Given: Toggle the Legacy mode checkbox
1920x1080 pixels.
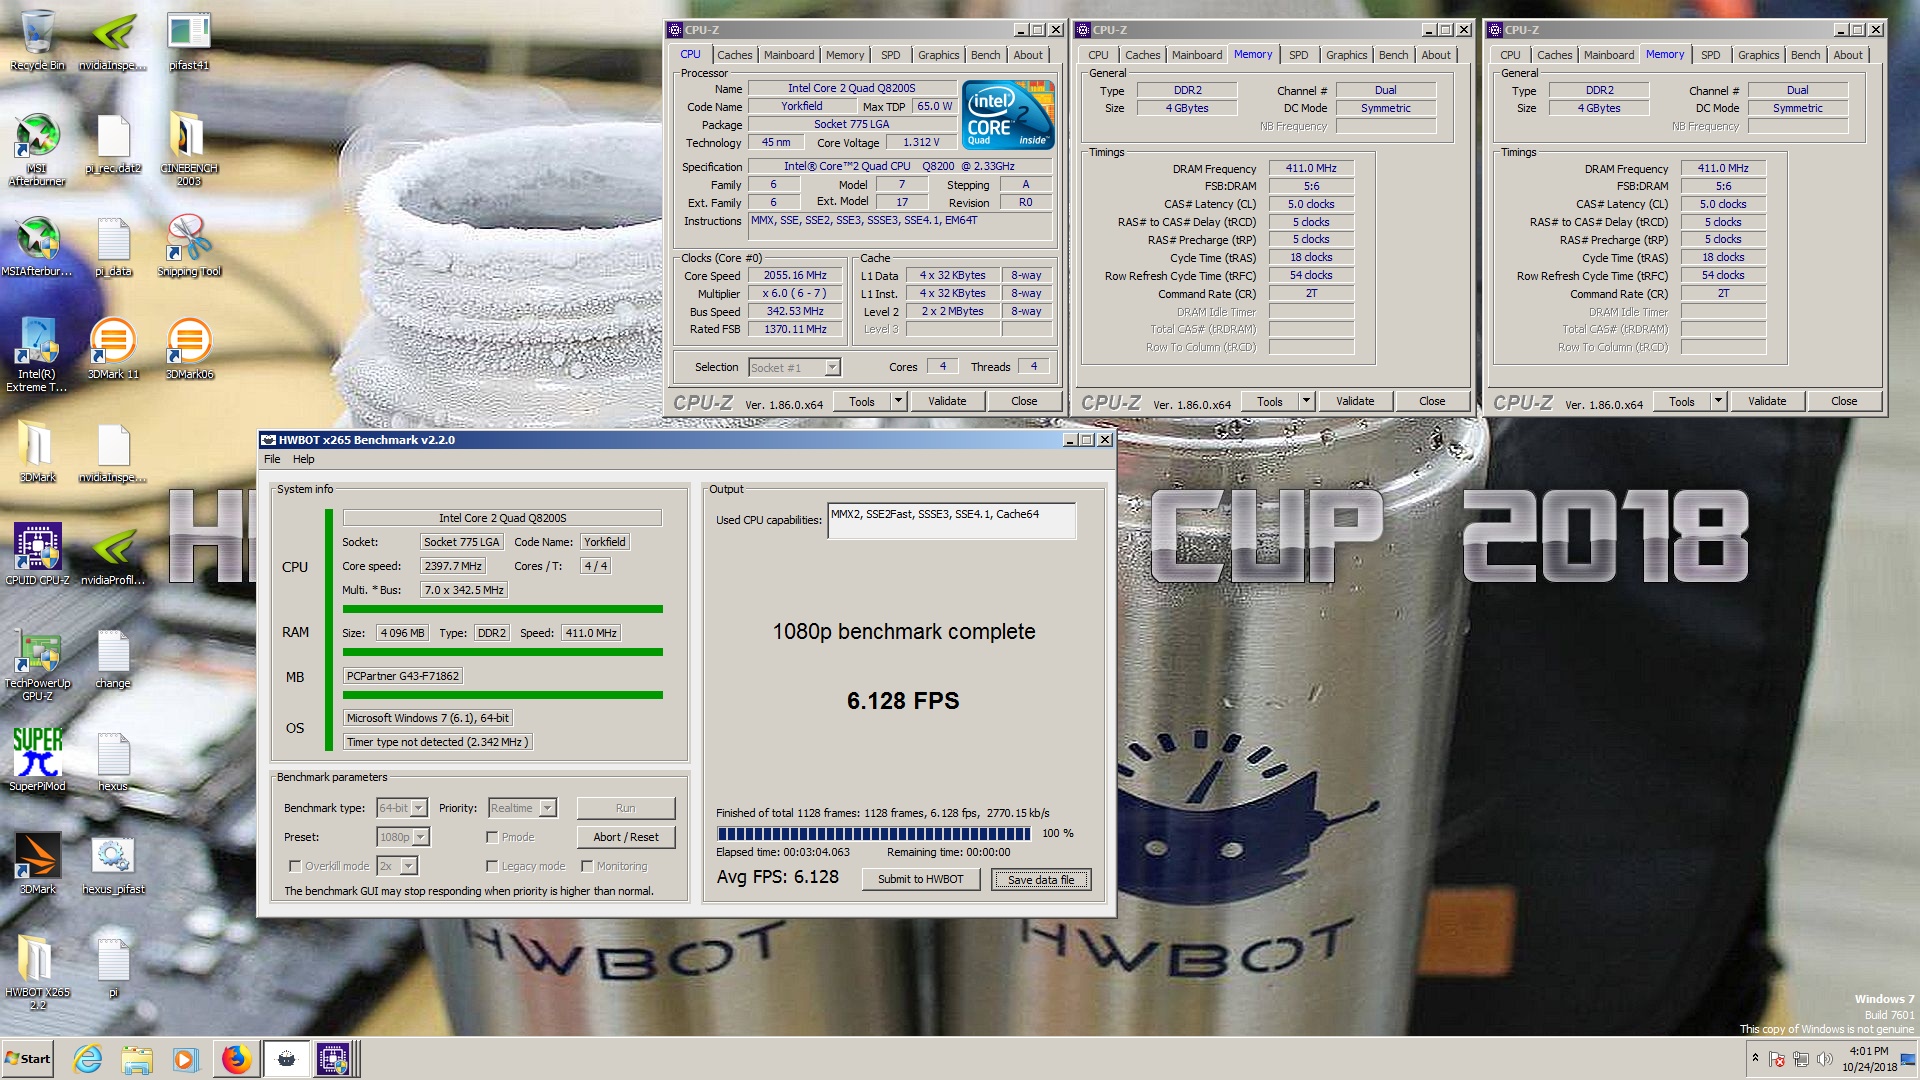Looking at the screenshot, I should pos(492,866).
